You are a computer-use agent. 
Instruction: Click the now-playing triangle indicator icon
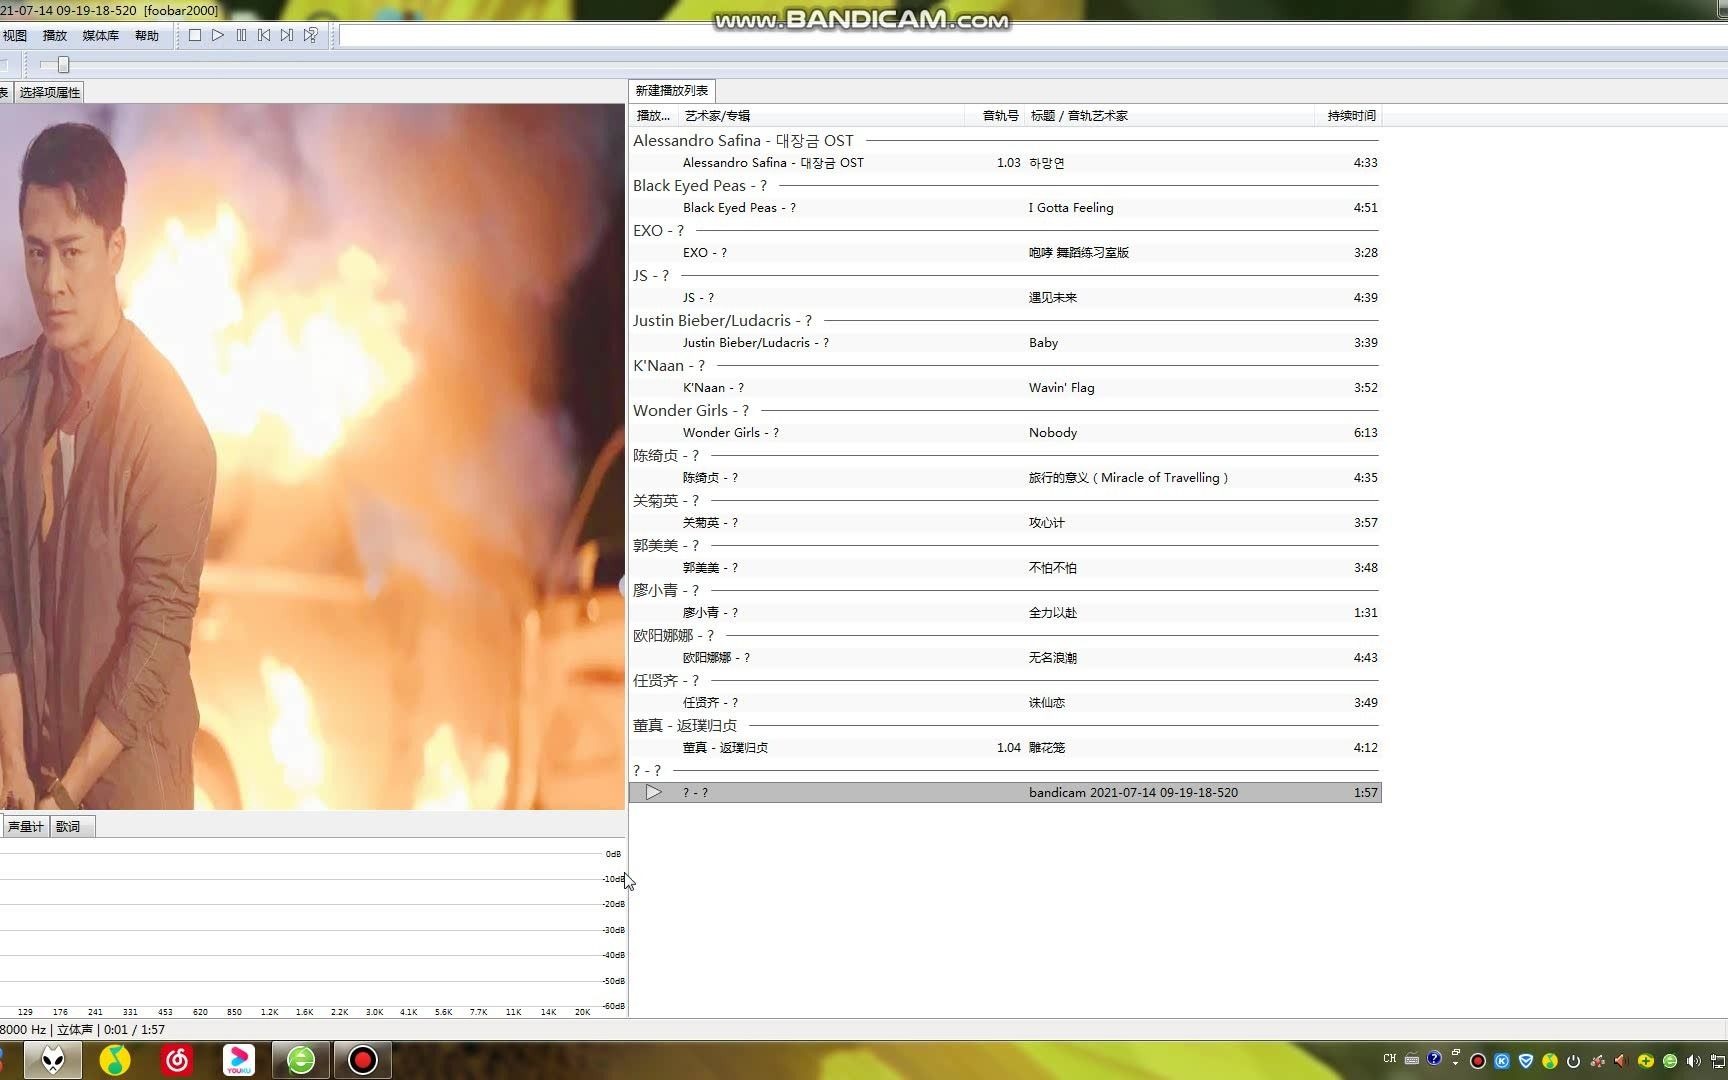653,792
